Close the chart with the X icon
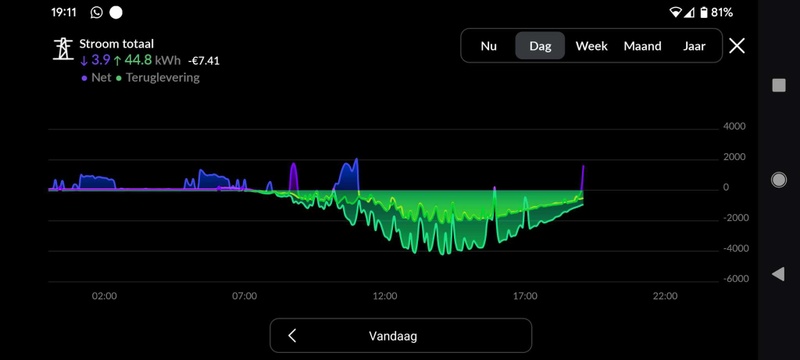This screenshot has height=360, width=800. pyautogui.click(x=737, y=46)
